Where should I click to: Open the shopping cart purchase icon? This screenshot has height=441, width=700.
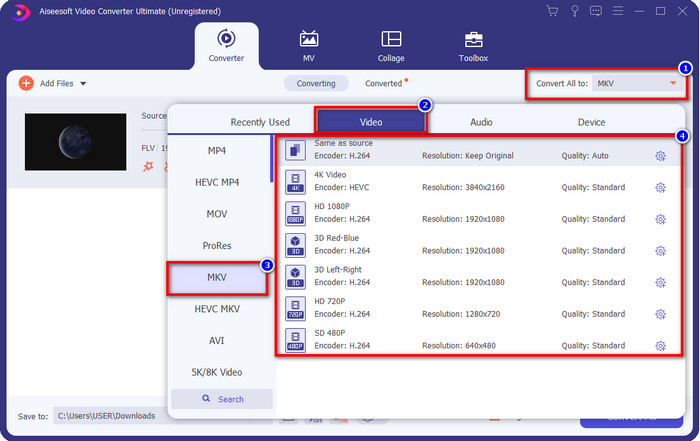point(552,11)
